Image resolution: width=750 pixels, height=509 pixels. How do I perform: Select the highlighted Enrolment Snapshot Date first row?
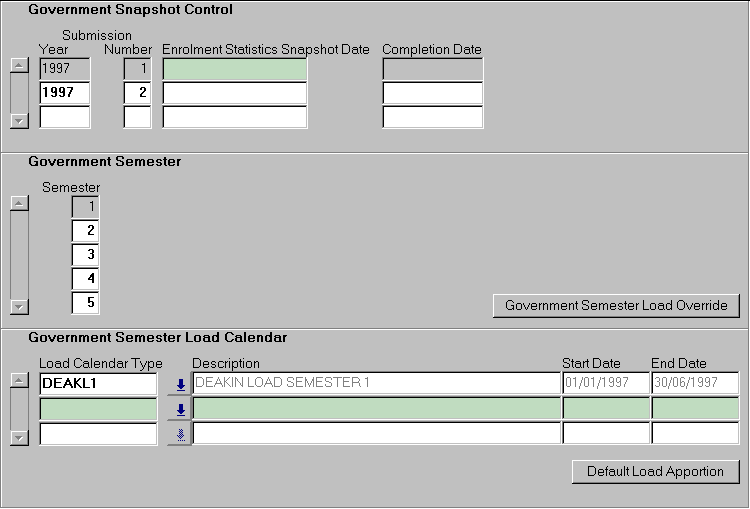(x=234, y=69)
